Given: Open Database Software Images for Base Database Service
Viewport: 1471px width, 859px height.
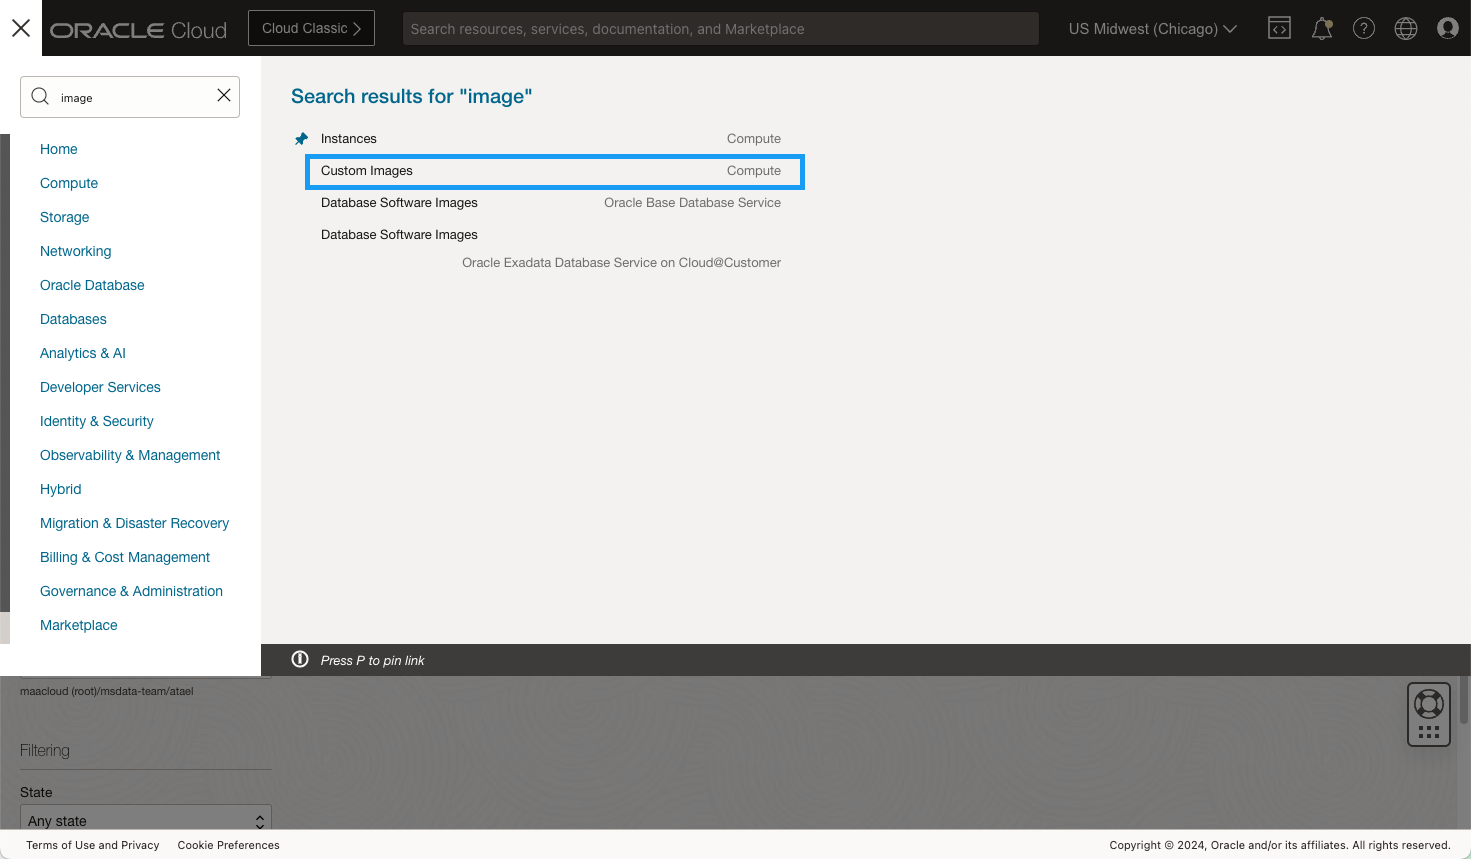Looking at the screenshot, I should click(x=399, y=203).
